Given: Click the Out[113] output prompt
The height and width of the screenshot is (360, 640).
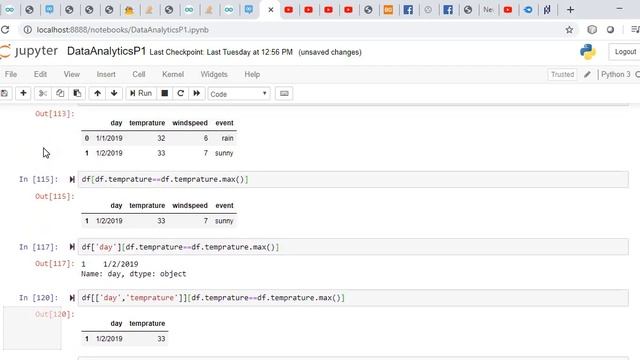Looking at the screenshot, I should click(55, 113).
